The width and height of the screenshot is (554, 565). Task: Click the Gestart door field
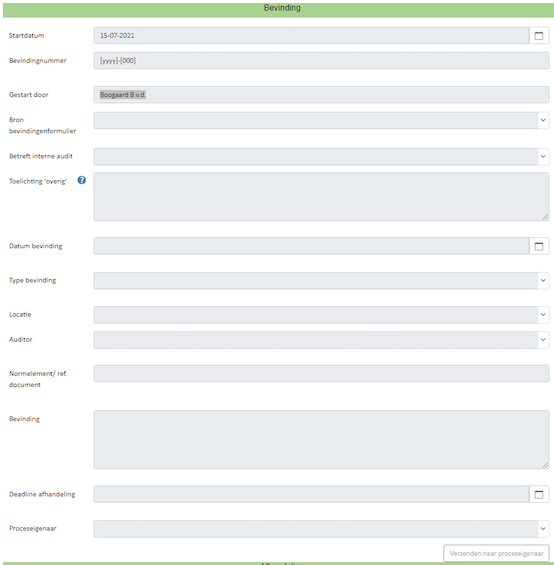[321, 95]
